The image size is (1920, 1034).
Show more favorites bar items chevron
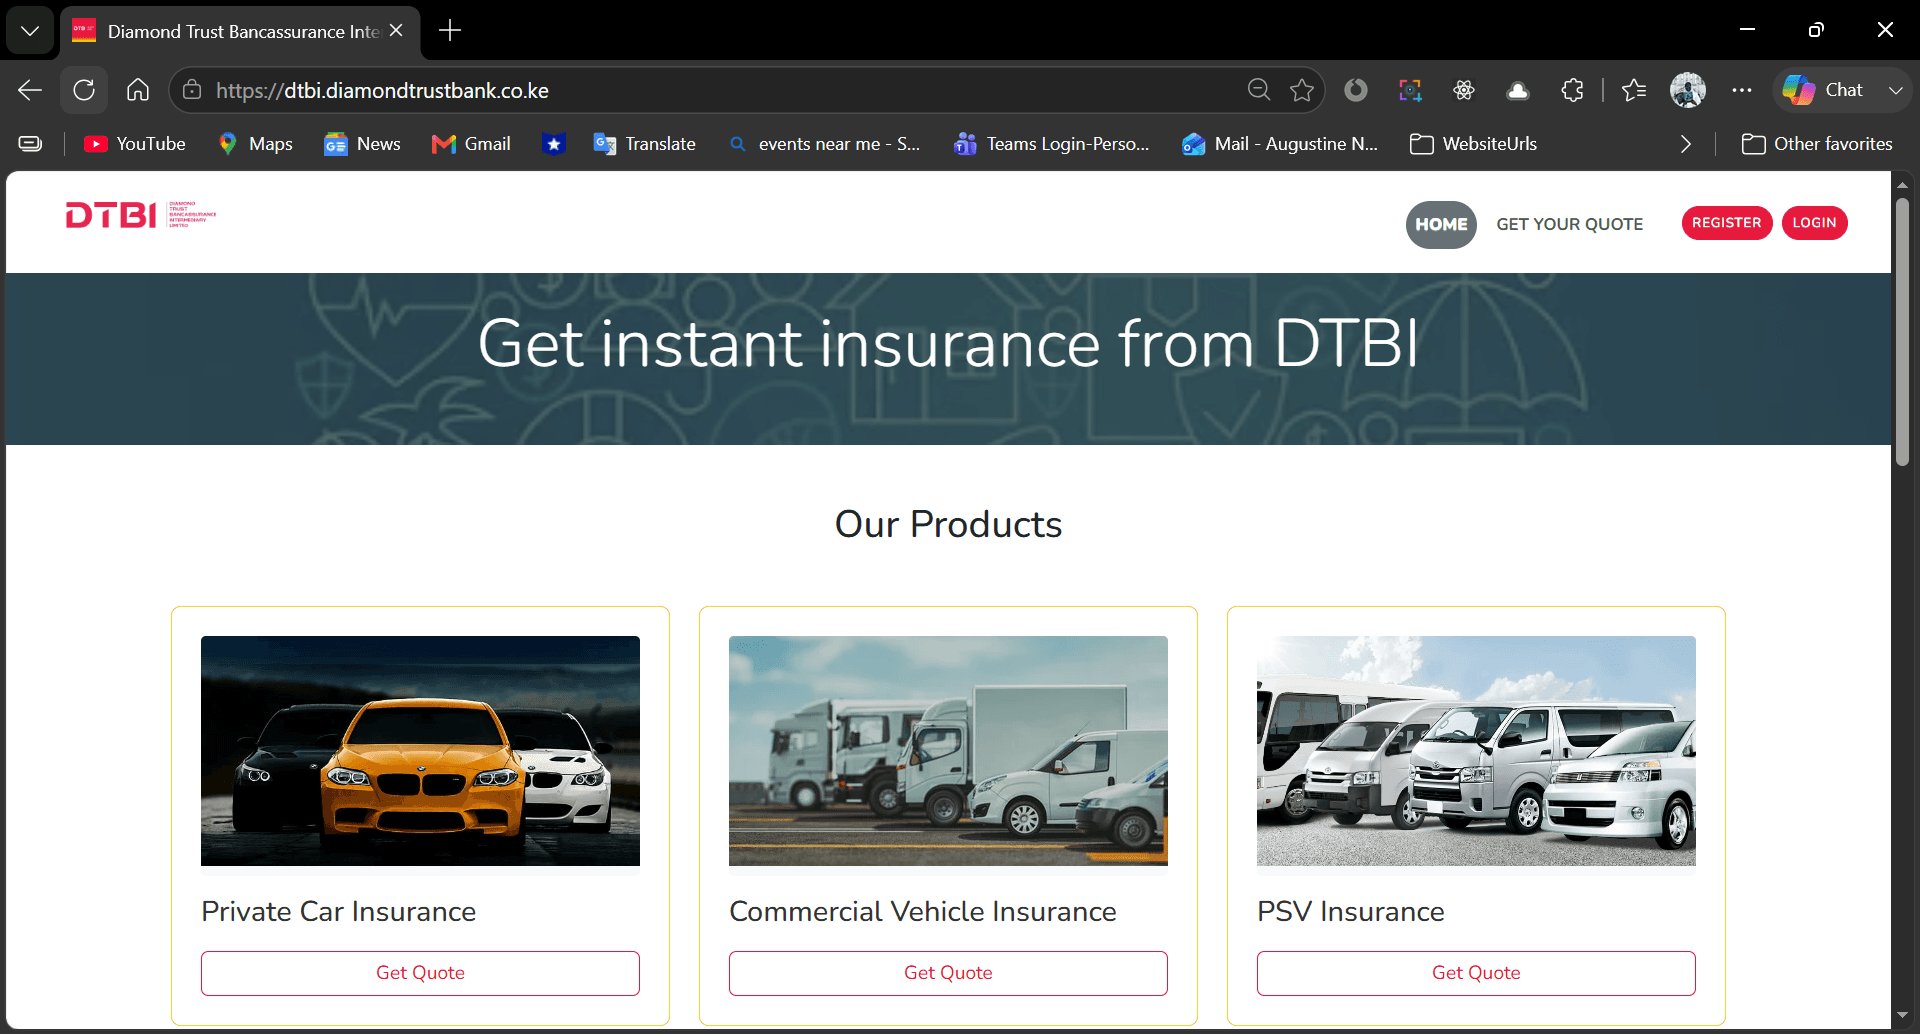[x=1686, y=144]
